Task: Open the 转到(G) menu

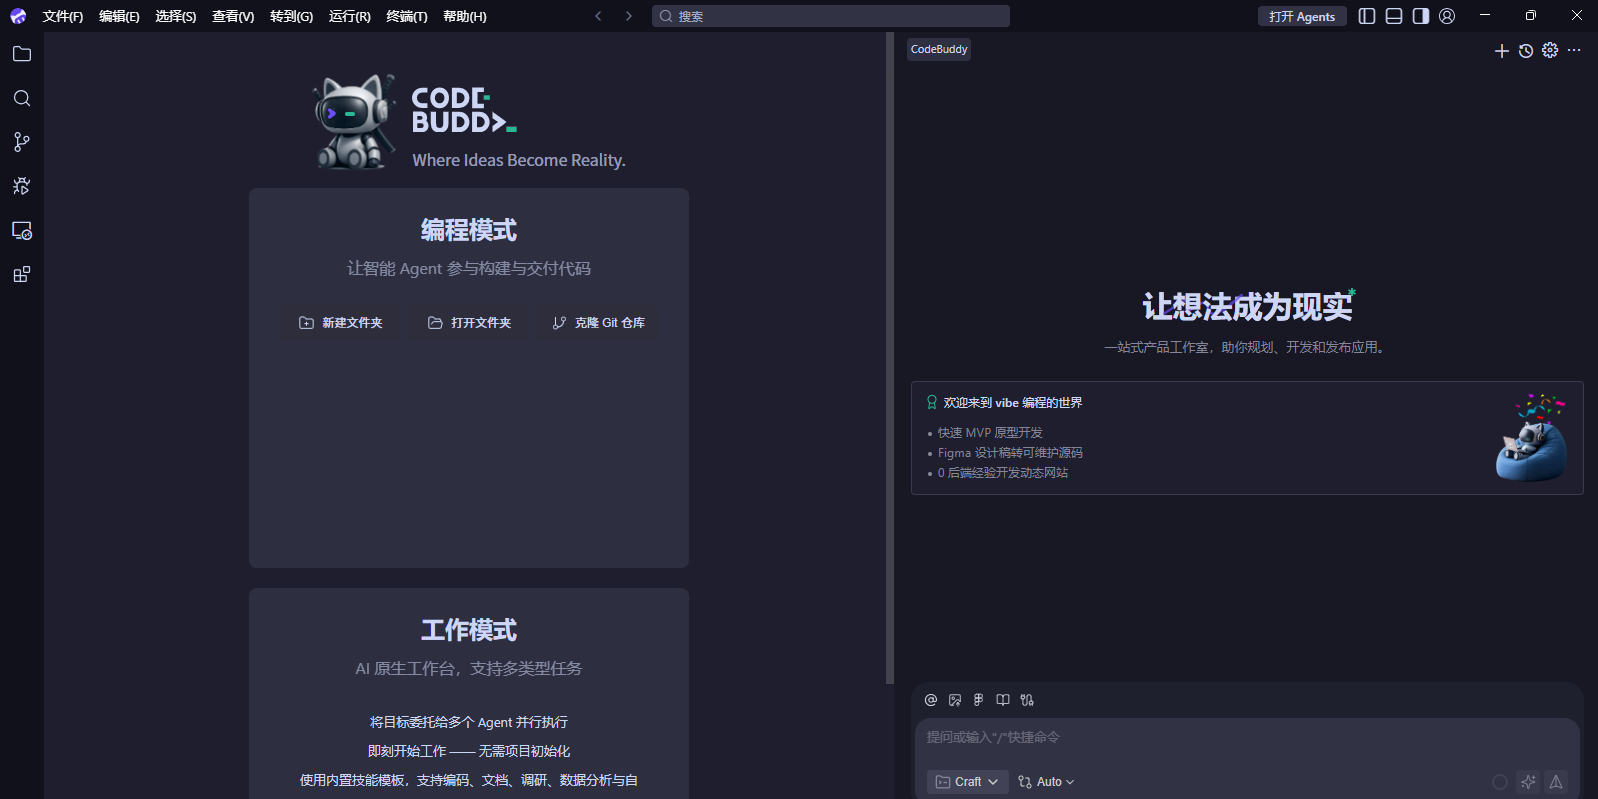Action: [x=291, y=16]
